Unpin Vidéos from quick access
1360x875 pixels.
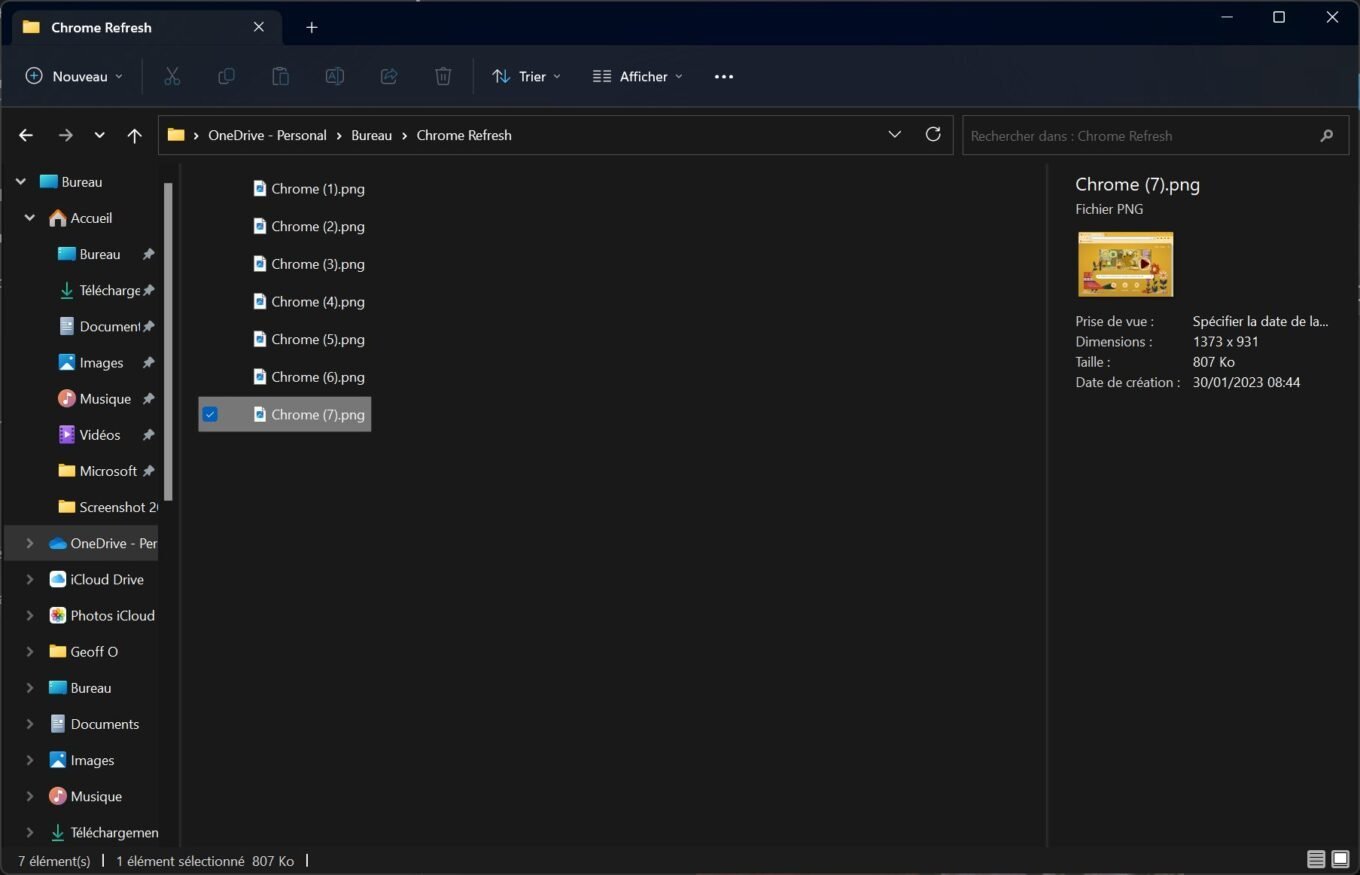click(x=148, y=435)
